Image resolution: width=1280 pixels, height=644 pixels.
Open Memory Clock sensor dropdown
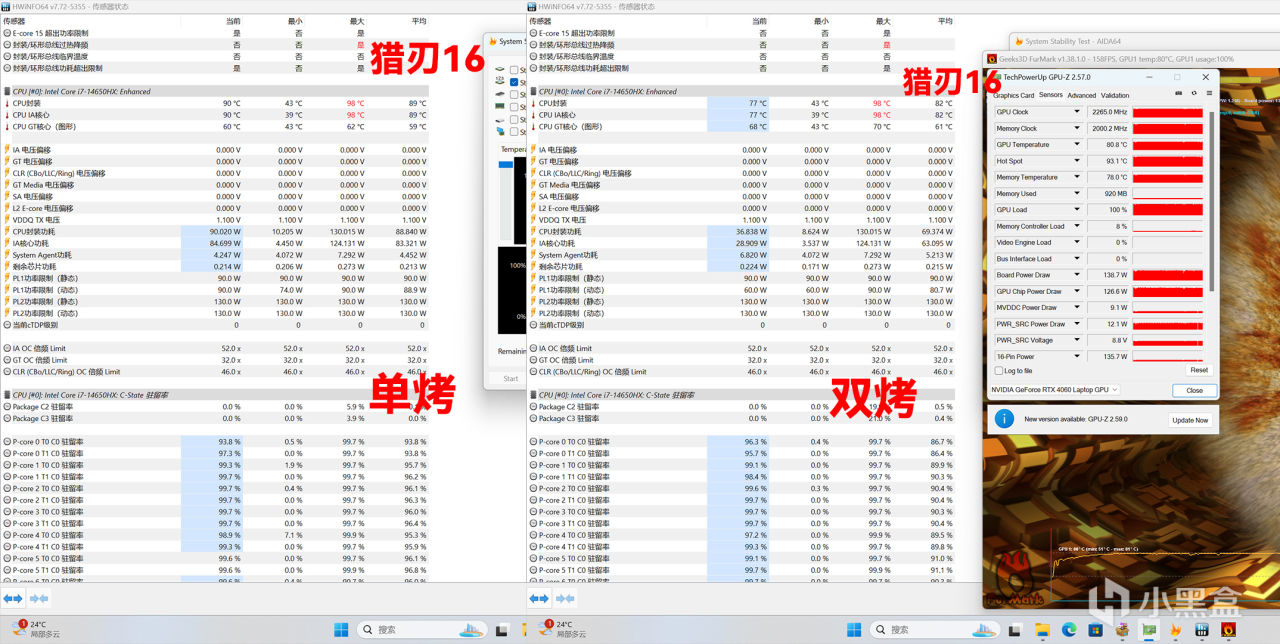coord(1077,128)
